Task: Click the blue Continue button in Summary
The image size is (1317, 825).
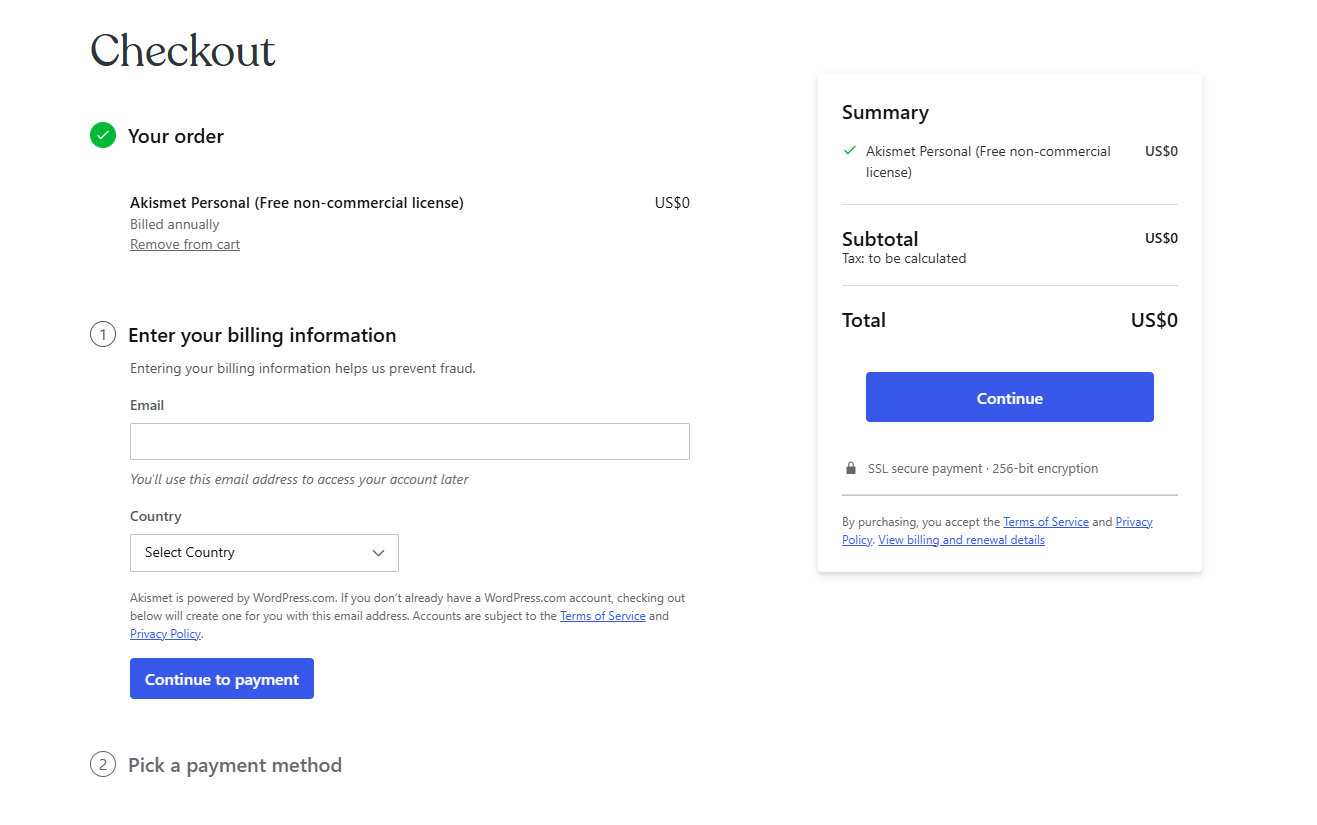Action: click(x=1010, y=397)
